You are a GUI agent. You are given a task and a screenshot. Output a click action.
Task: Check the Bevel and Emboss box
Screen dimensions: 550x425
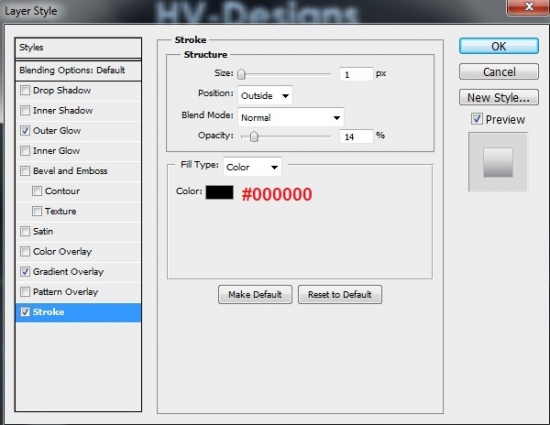click(x=25, y=171)
